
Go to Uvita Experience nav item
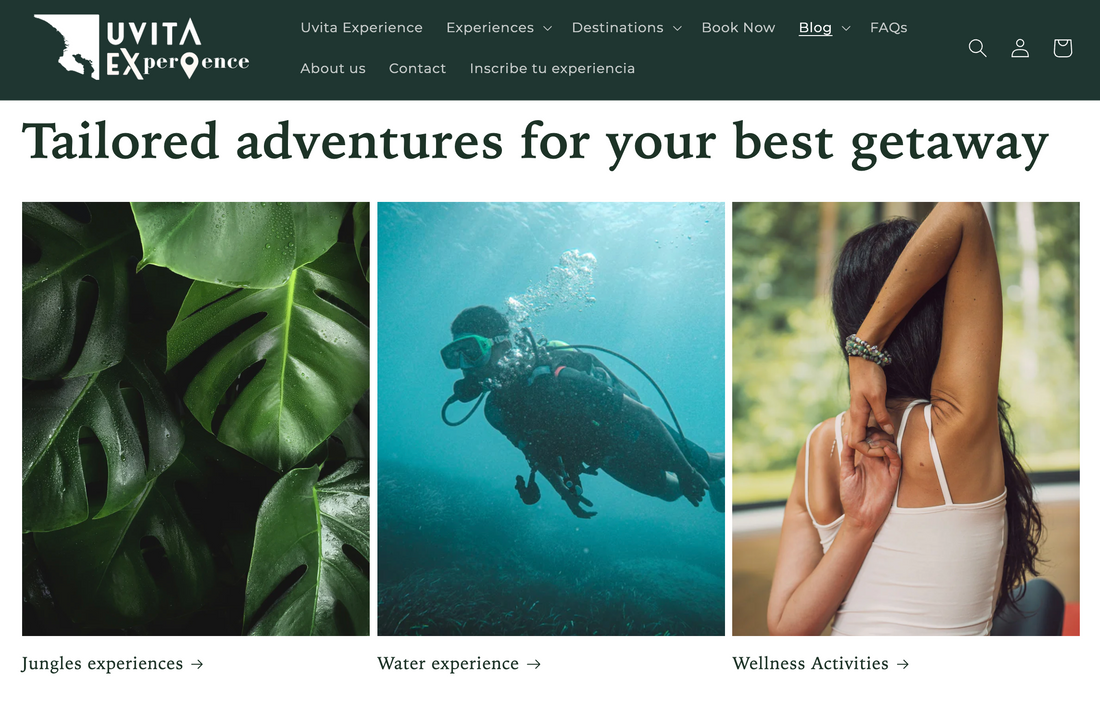[361, 27]
